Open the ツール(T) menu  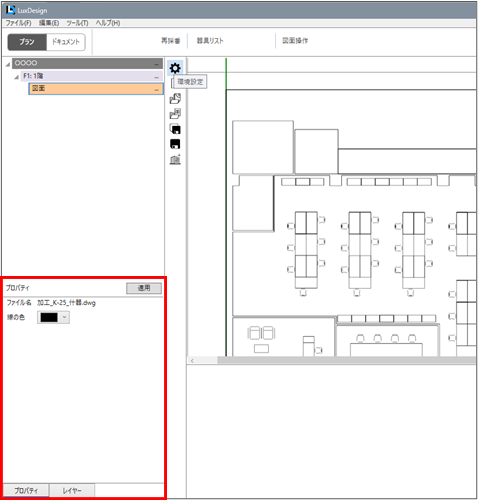point(77,23)
